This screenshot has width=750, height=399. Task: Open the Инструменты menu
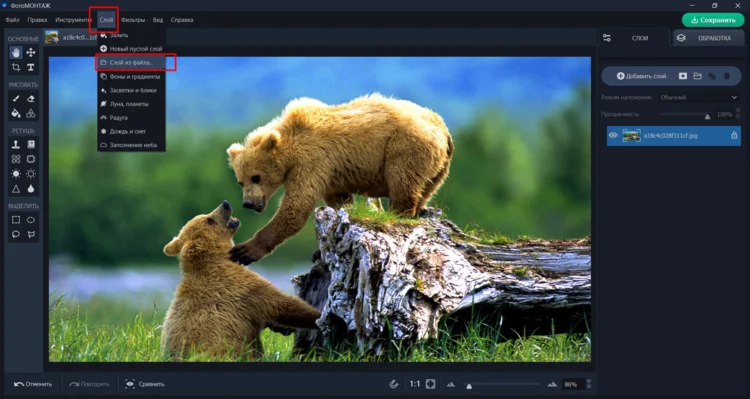[x=73, y=20]
